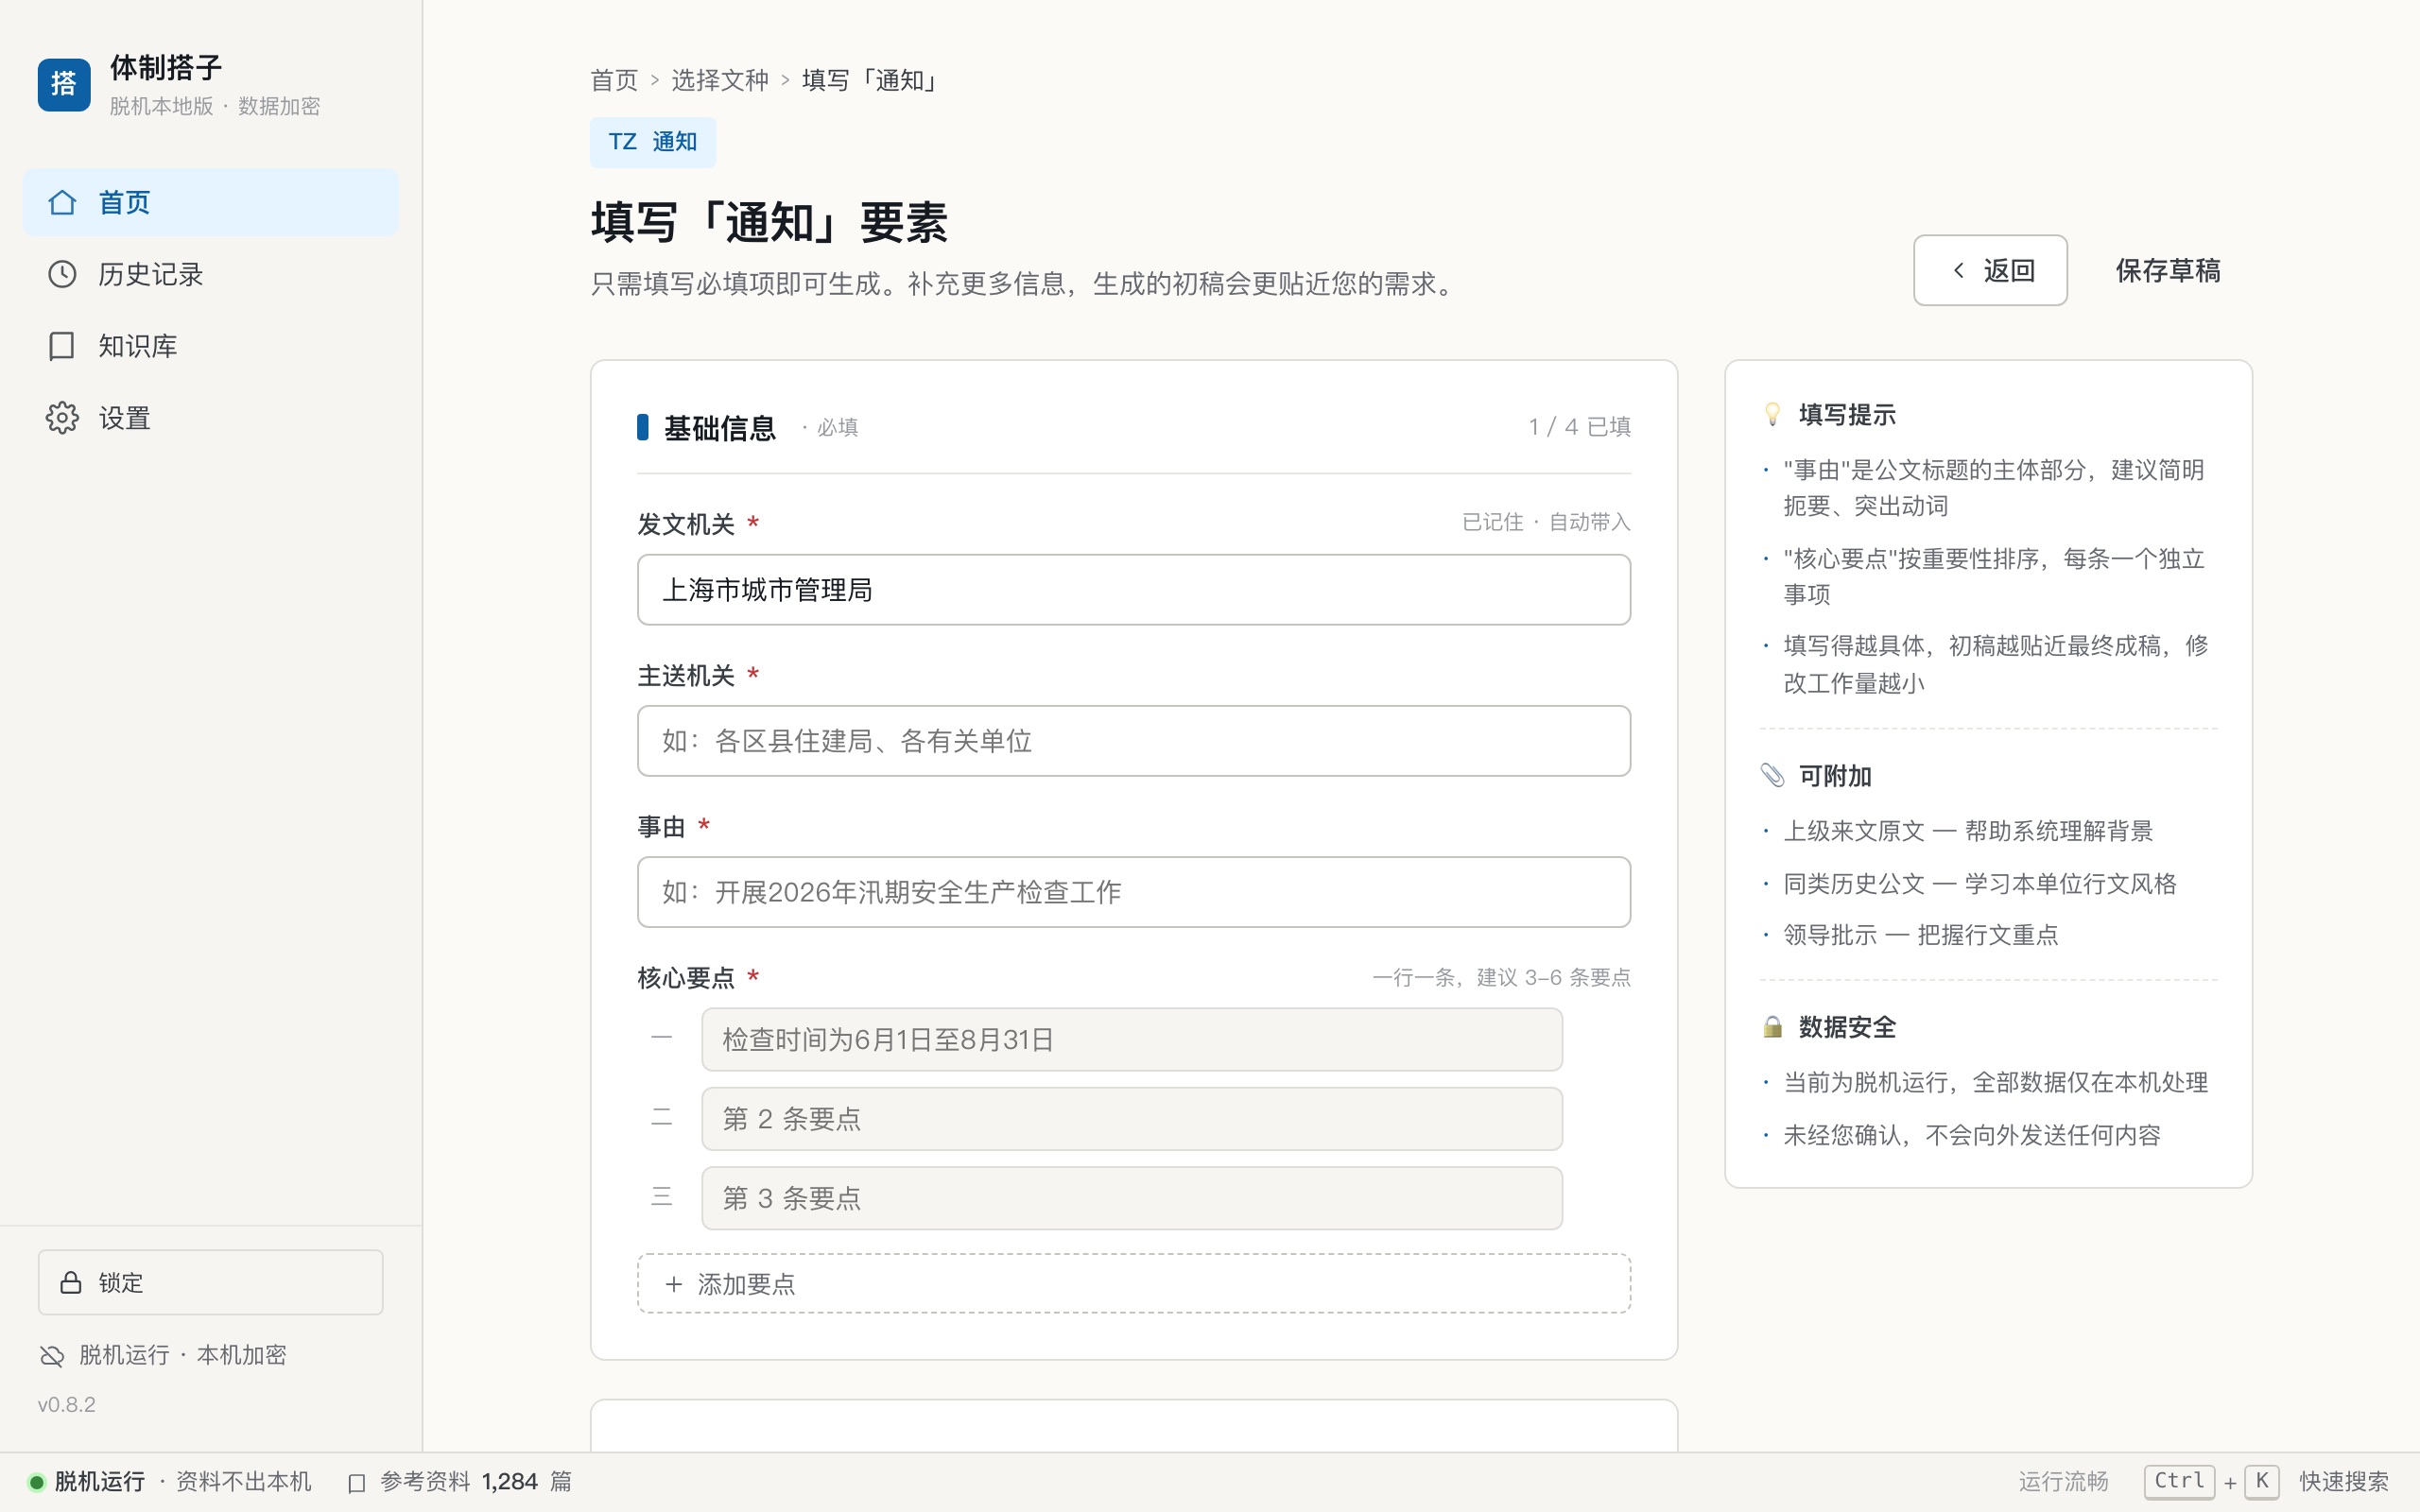Focus the 第 2 条要点 input
Screen dimensions: 2420x1512
click(1132, 1119)
